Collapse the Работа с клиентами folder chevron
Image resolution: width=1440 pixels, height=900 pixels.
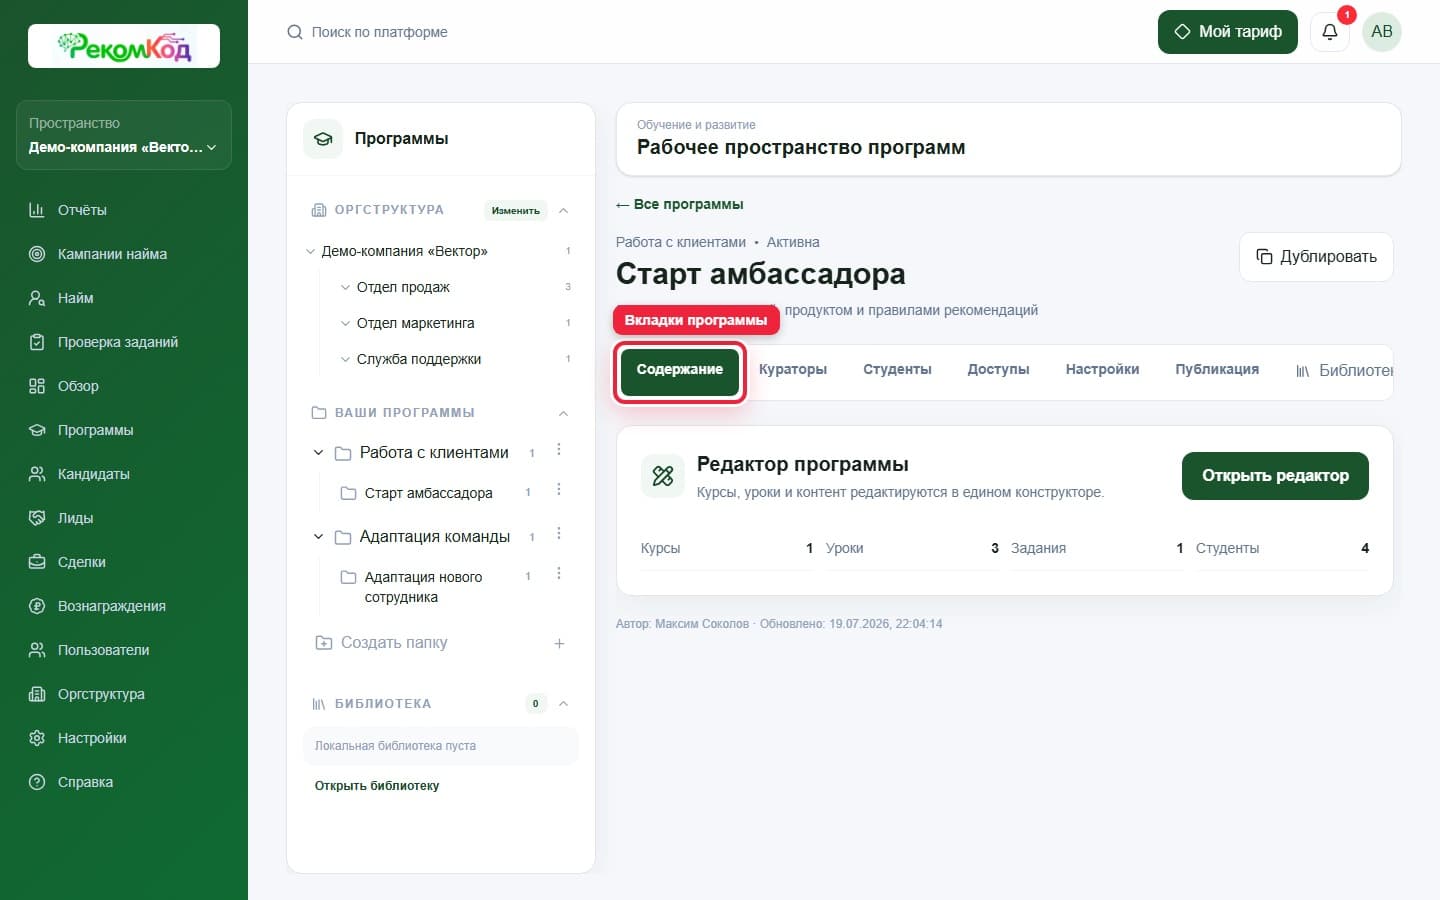pyautogui.click(x=318, y=453)
